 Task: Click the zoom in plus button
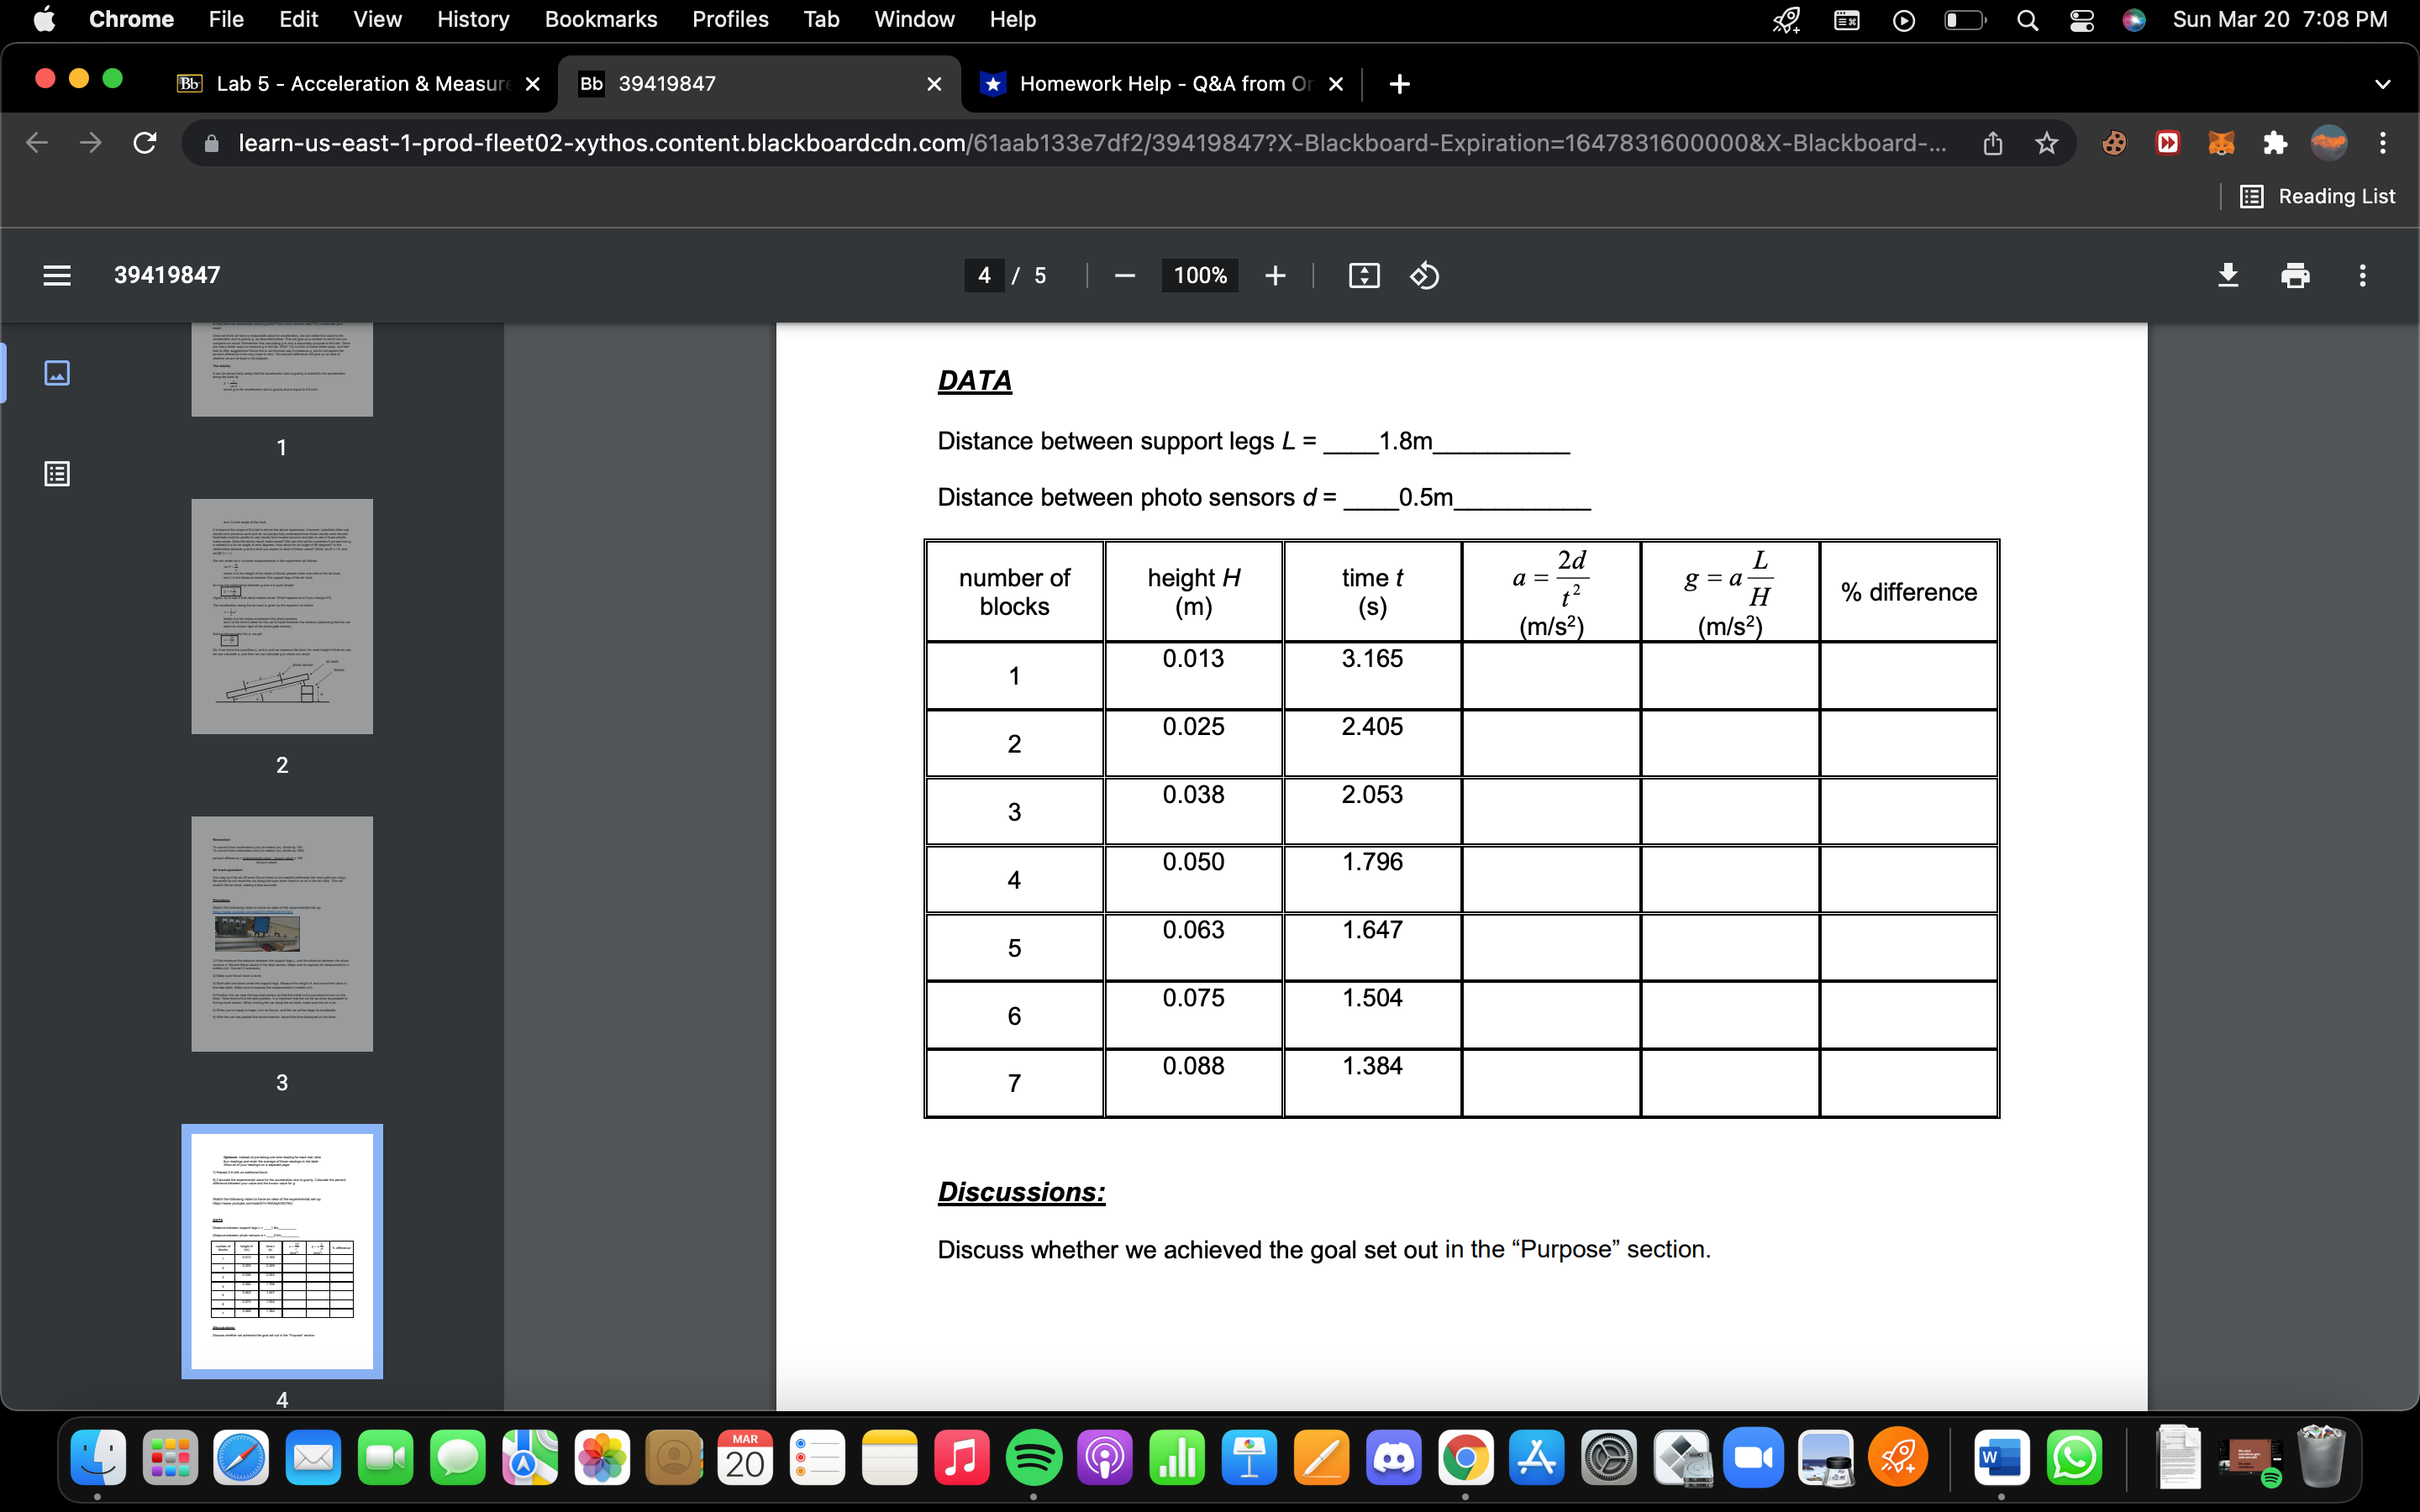(x=1275, y=275)
